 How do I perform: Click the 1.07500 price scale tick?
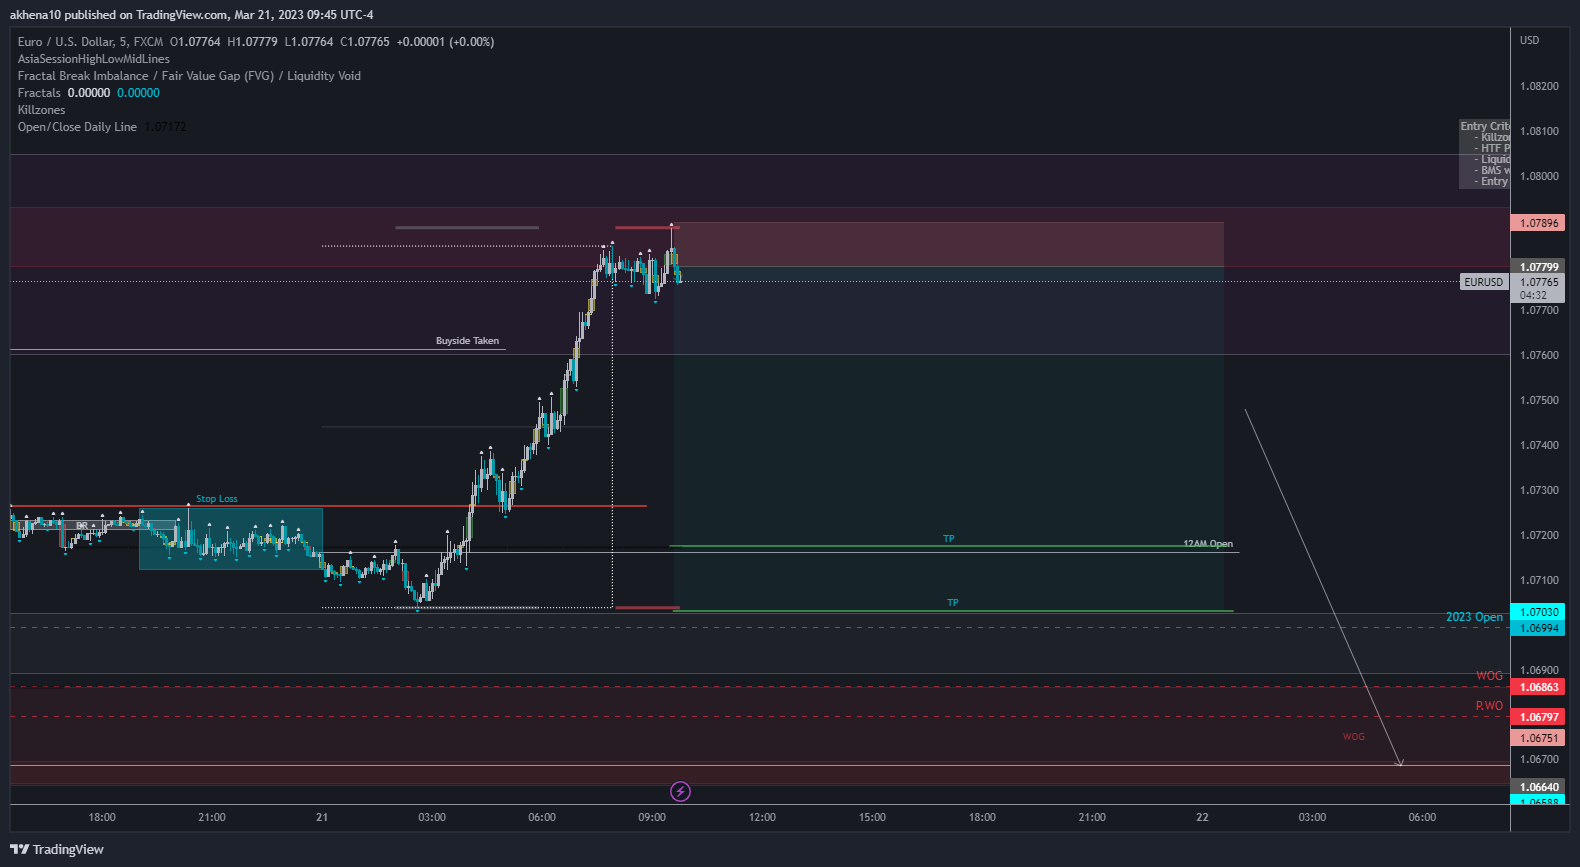tap(1539, 400)
